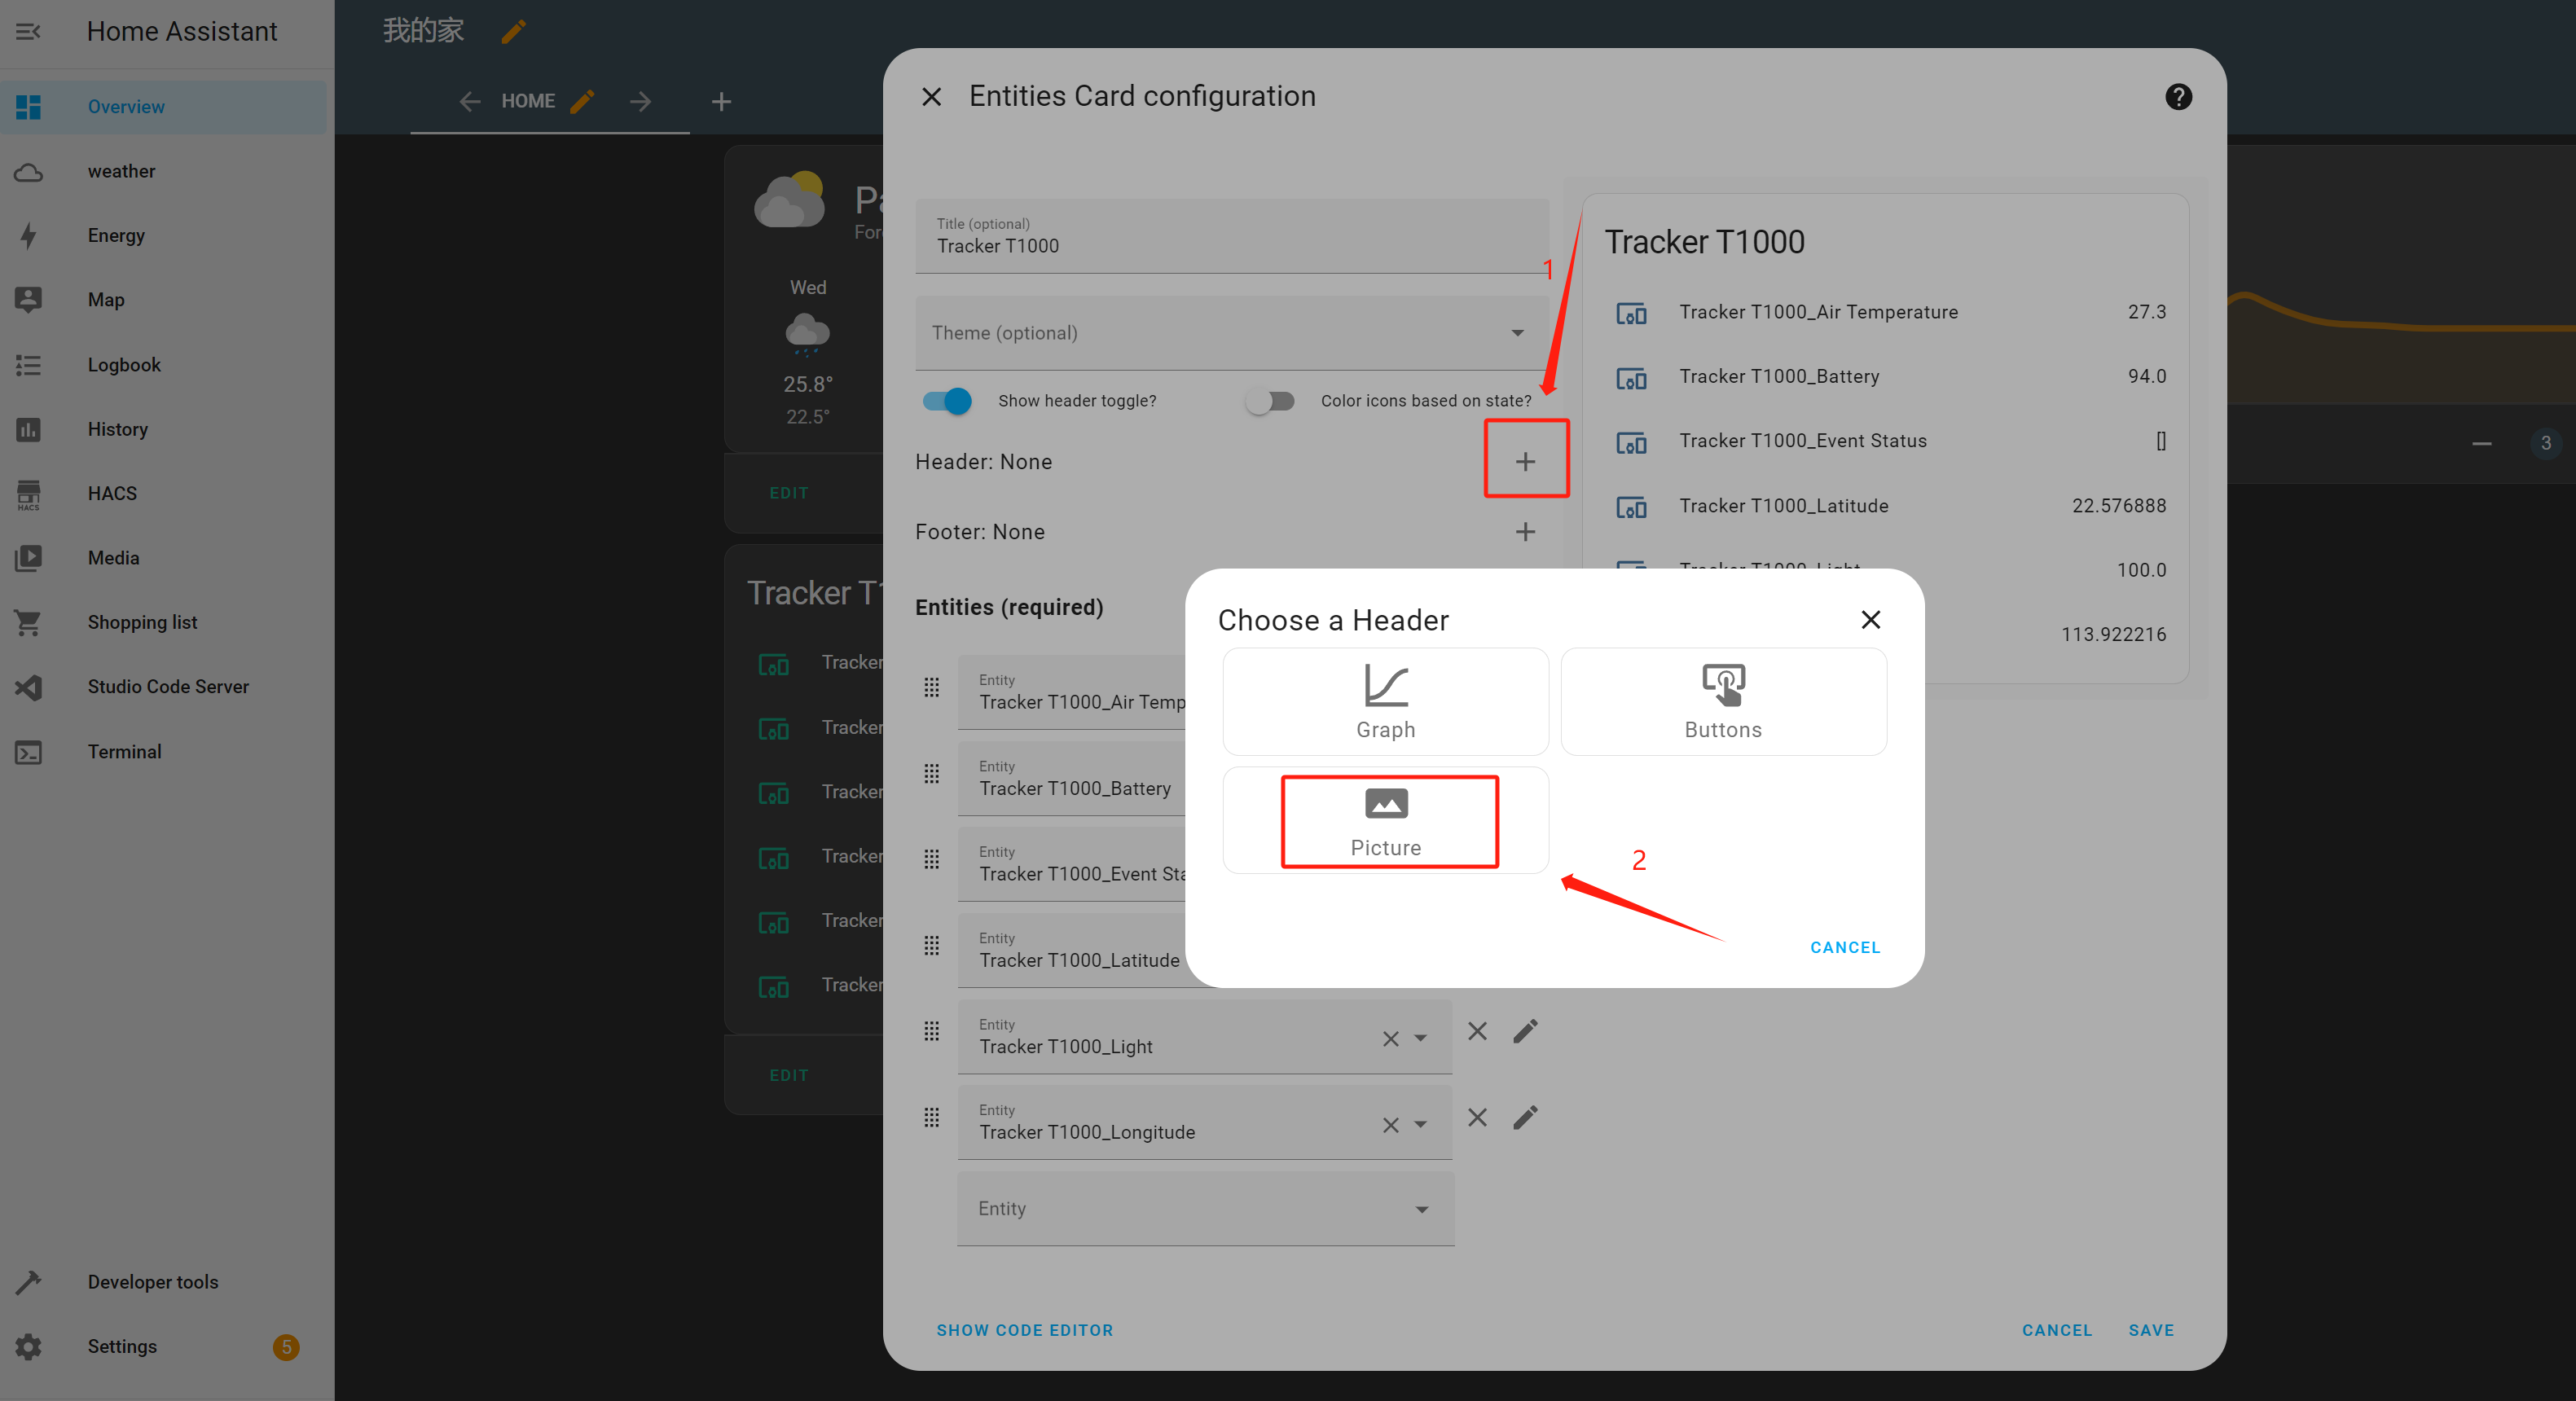The height and width of the screenshot is (1401, 2576).
Task: Select Tracker T1000_Event Status entity field
Action: coord(1072,864)
